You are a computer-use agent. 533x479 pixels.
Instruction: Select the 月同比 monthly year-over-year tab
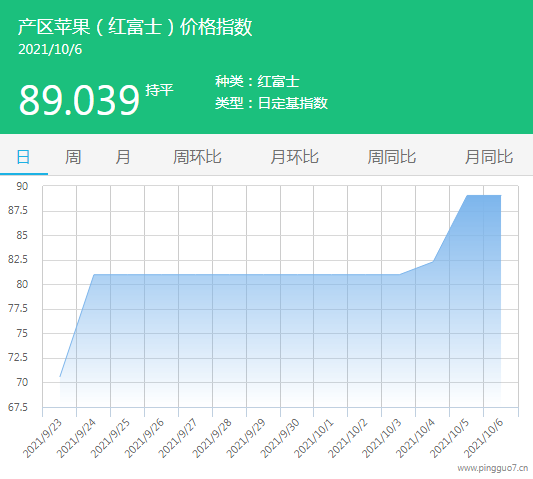489,157
